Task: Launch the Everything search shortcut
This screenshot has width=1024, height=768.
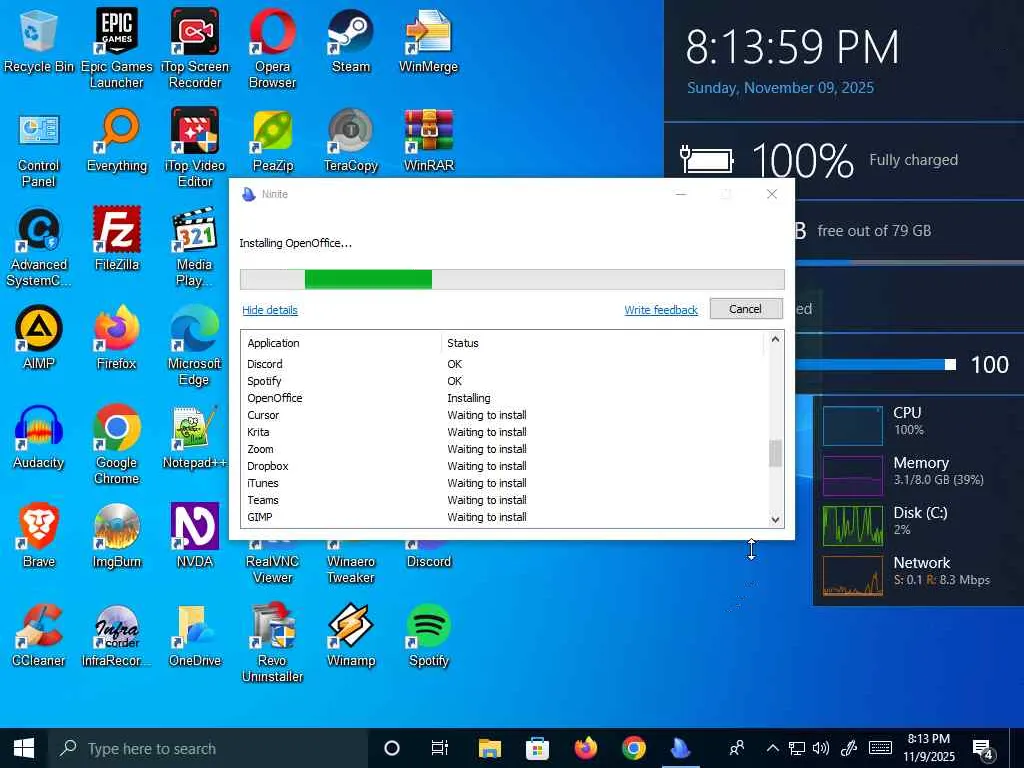Action: tap(117, 141)
